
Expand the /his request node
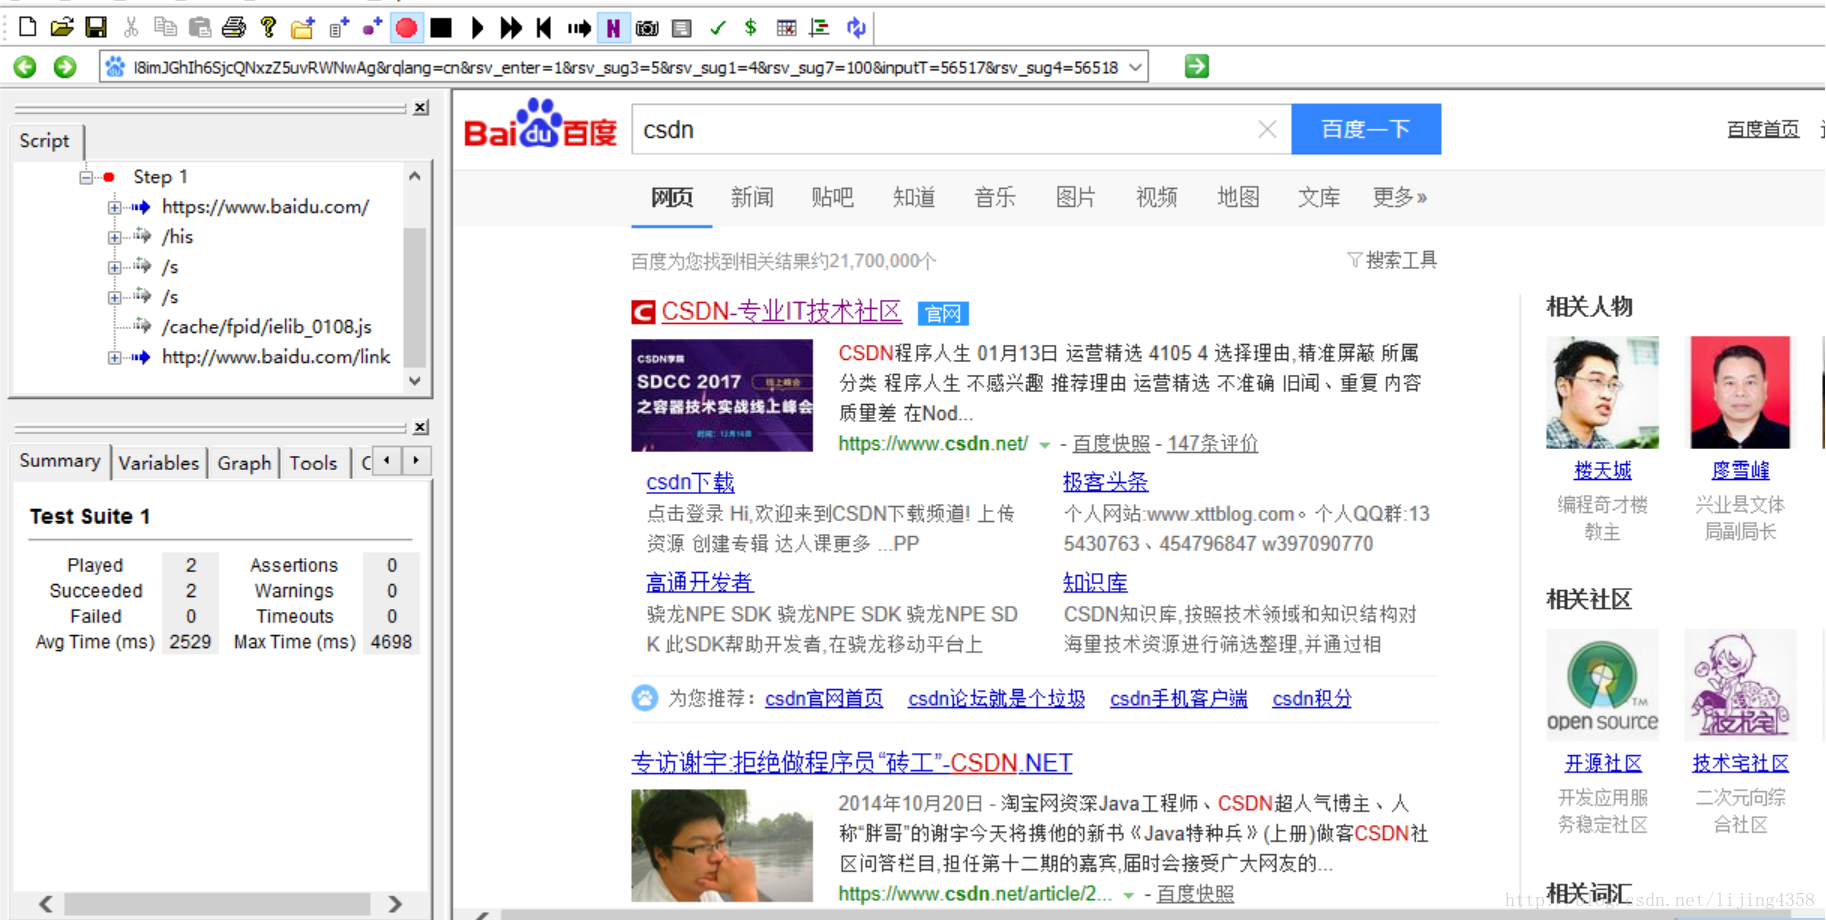pyautogui.click(x=115, y=237)
